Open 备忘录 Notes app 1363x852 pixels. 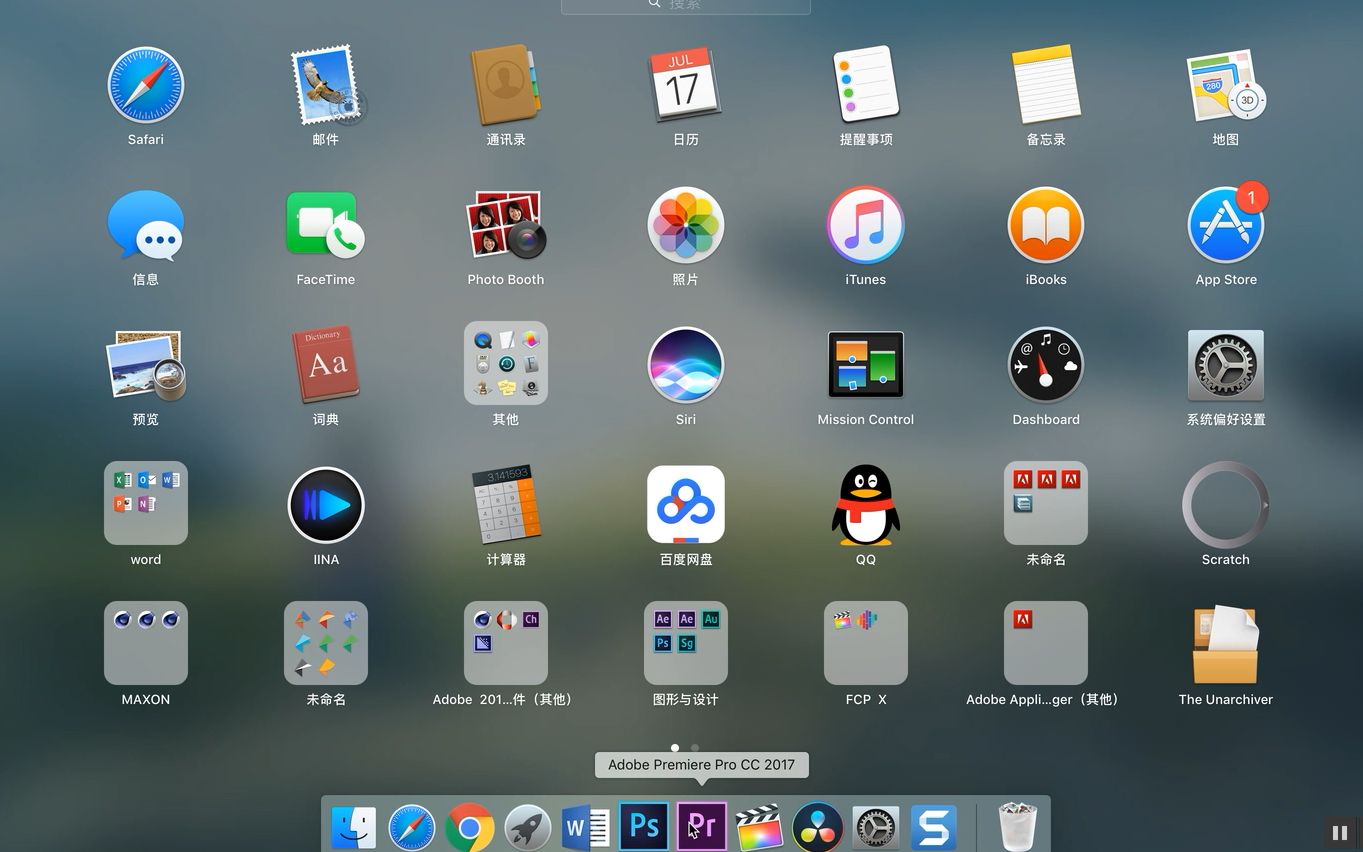[x=1046, y=85]
